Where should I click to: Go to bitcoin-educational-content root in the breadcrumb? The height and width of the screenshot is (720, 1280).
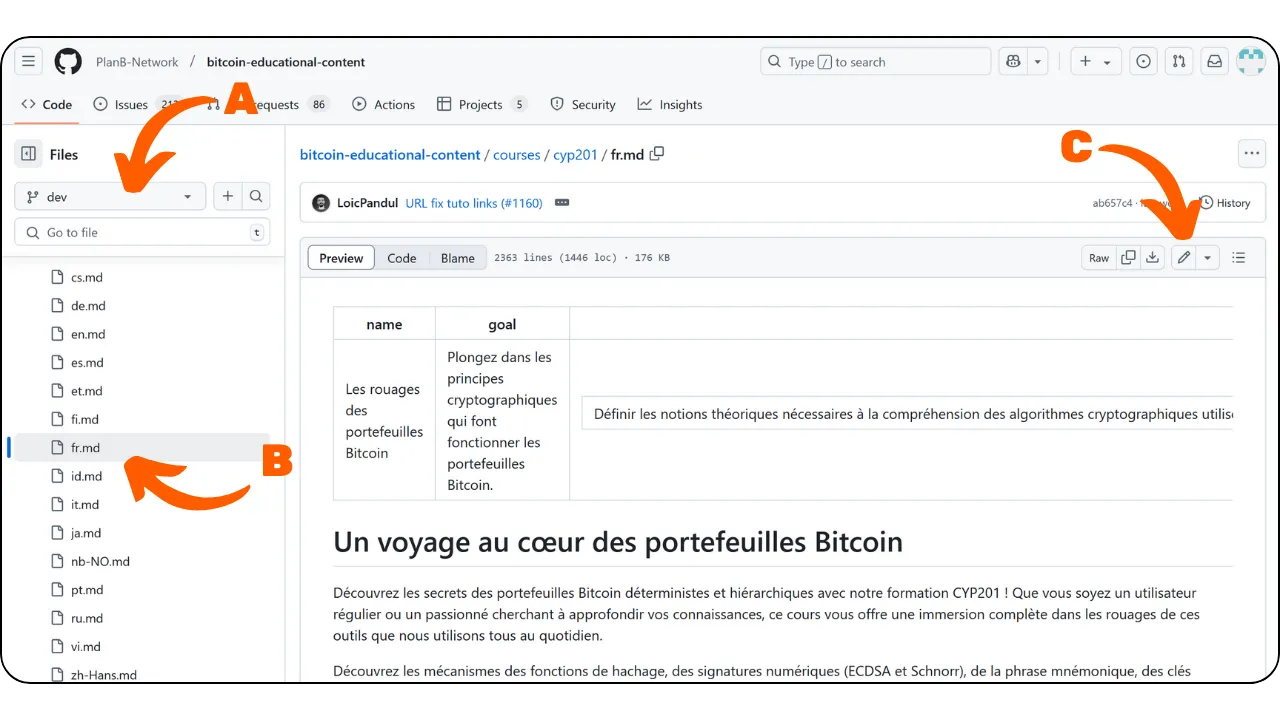pyautogui.click(x=390, y=155)
